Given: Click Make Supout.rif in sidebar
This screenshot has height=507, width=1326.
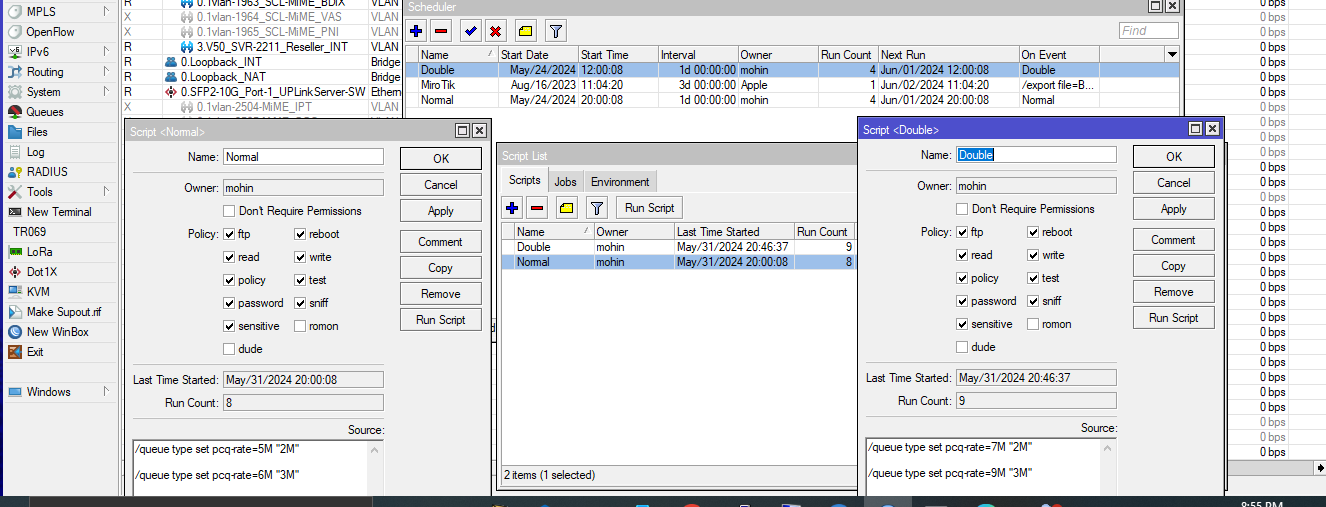Looking at the screenshot, I should coord(64,312).
